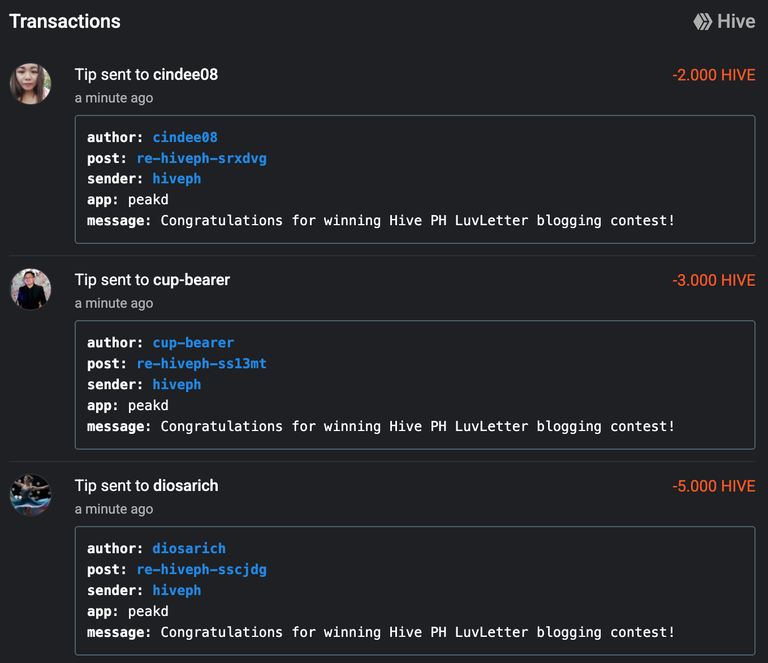Click 'a minute ago' under diosarich tip
The image size is (768, 663).
[x=114, y=509]
